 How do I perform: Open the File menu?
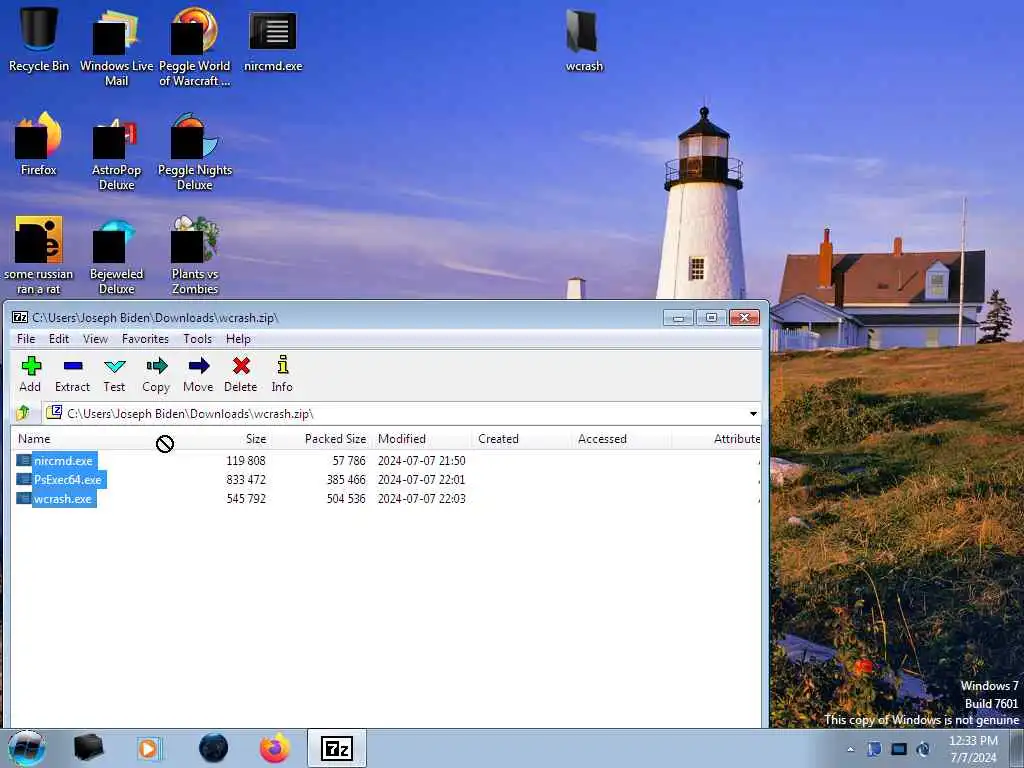click(26, 339)
